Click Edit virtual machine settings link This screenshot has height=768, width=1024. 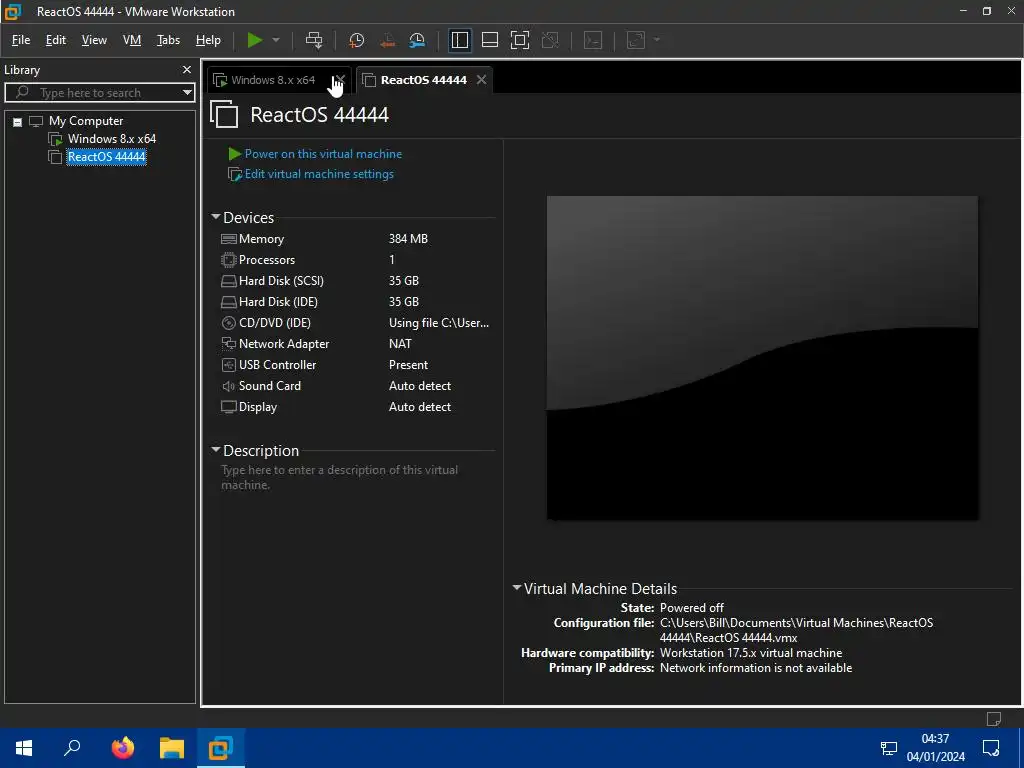319,174
